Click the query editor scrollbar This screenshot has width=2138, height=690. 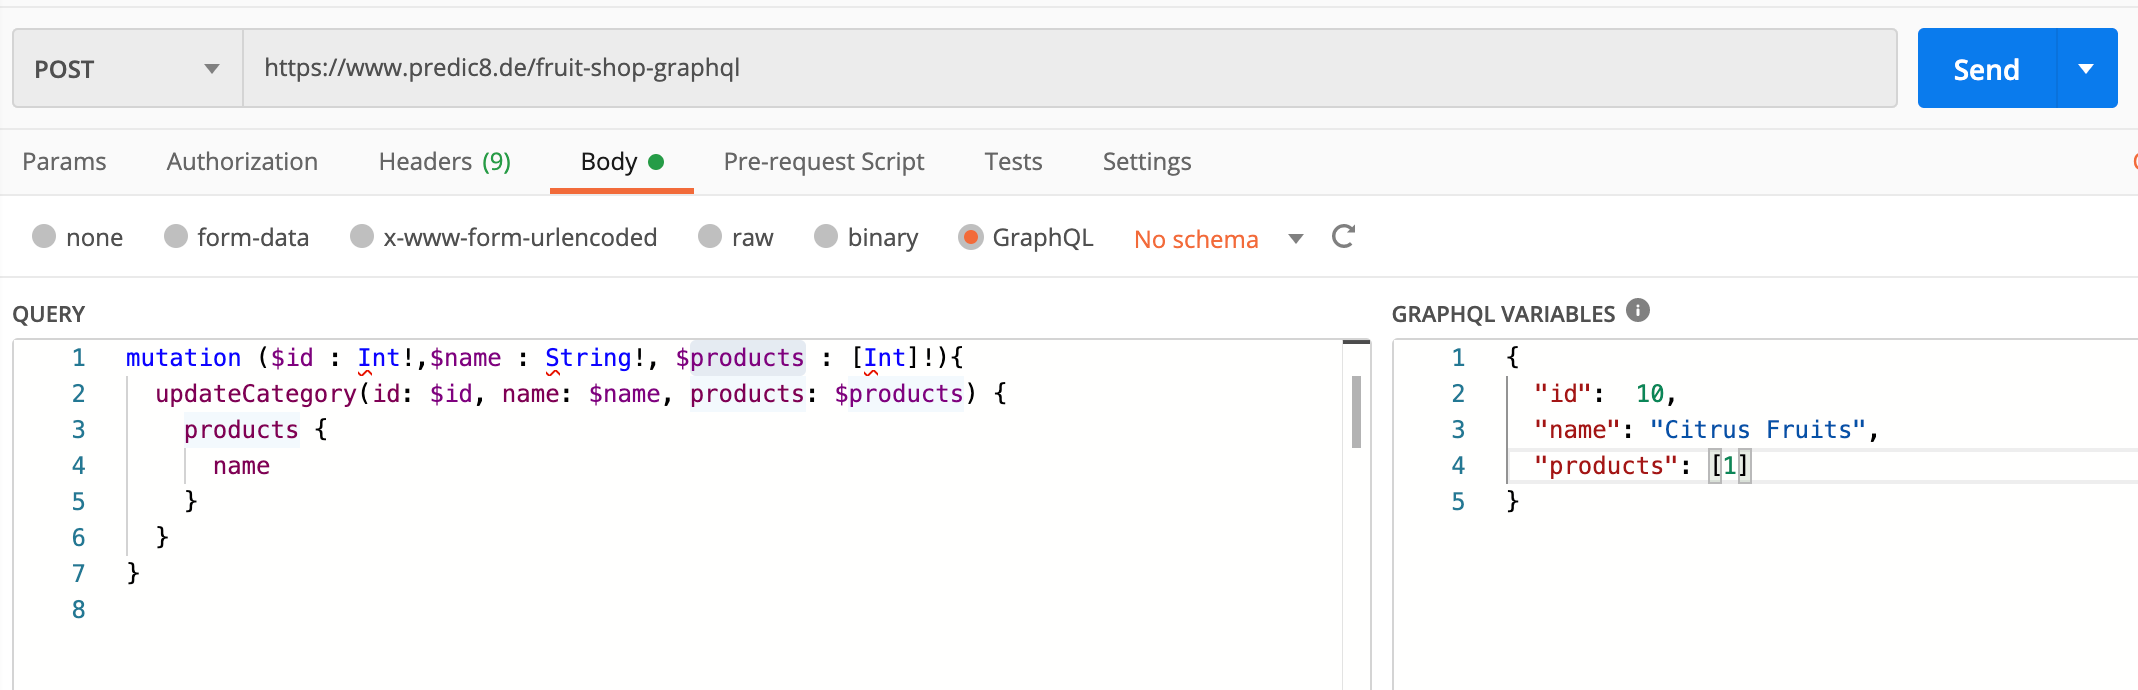coord(1356,412)
